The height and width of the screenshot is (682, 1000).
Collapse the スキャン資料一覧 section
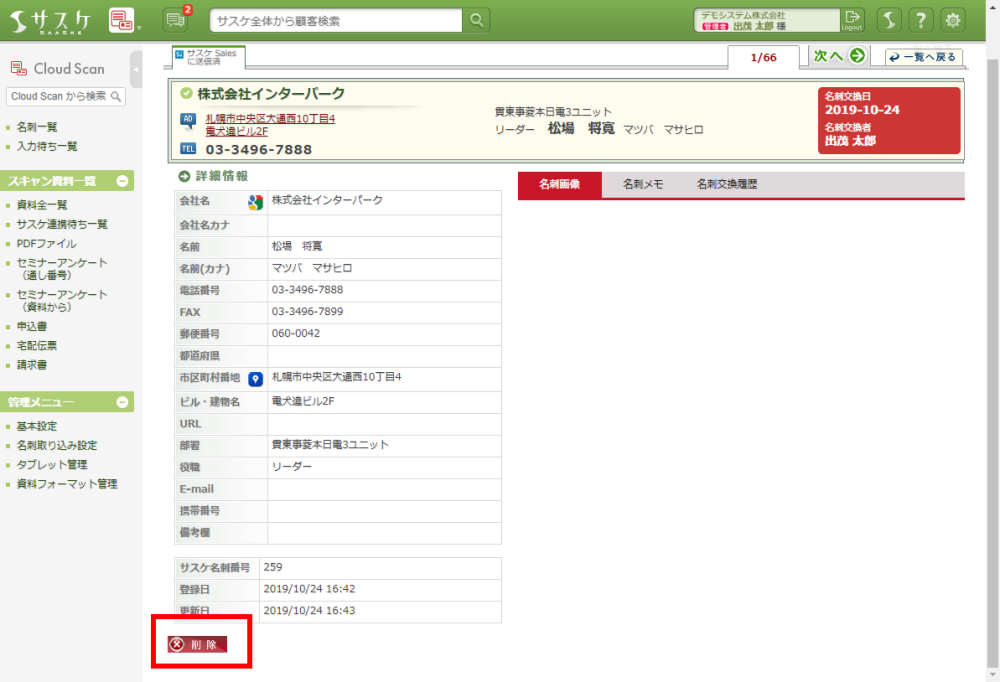point(122,181)
